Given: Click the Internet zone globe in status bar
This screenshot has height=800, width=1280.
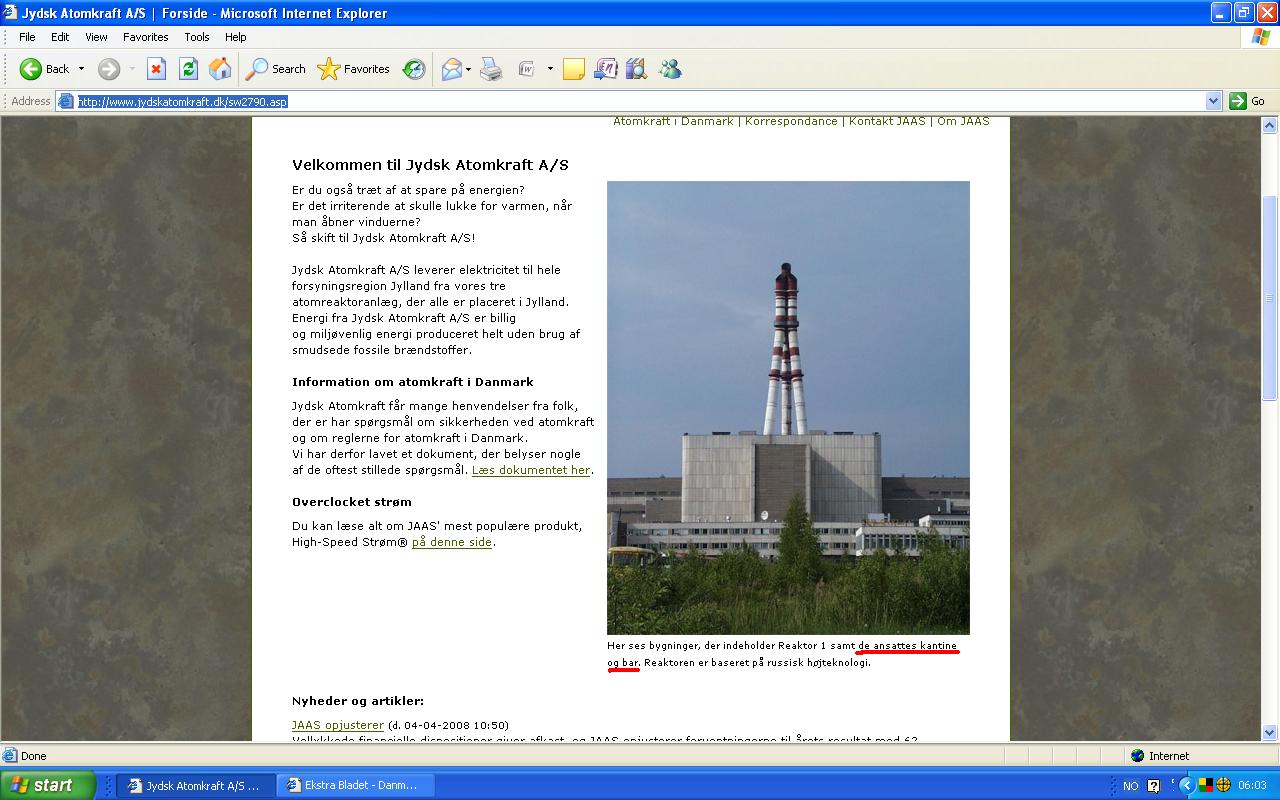Looking at the screenshot, I should click(x=1138, y=756).
